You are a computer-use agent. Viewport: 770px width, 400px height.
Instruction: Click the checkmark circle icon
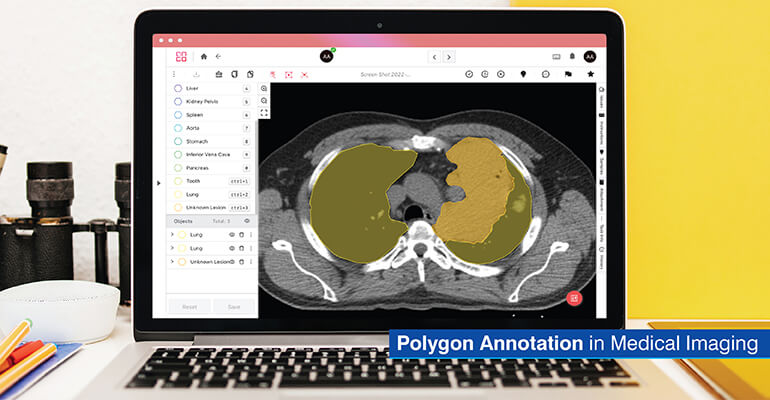pyautogui.click(x=469, y=74)
